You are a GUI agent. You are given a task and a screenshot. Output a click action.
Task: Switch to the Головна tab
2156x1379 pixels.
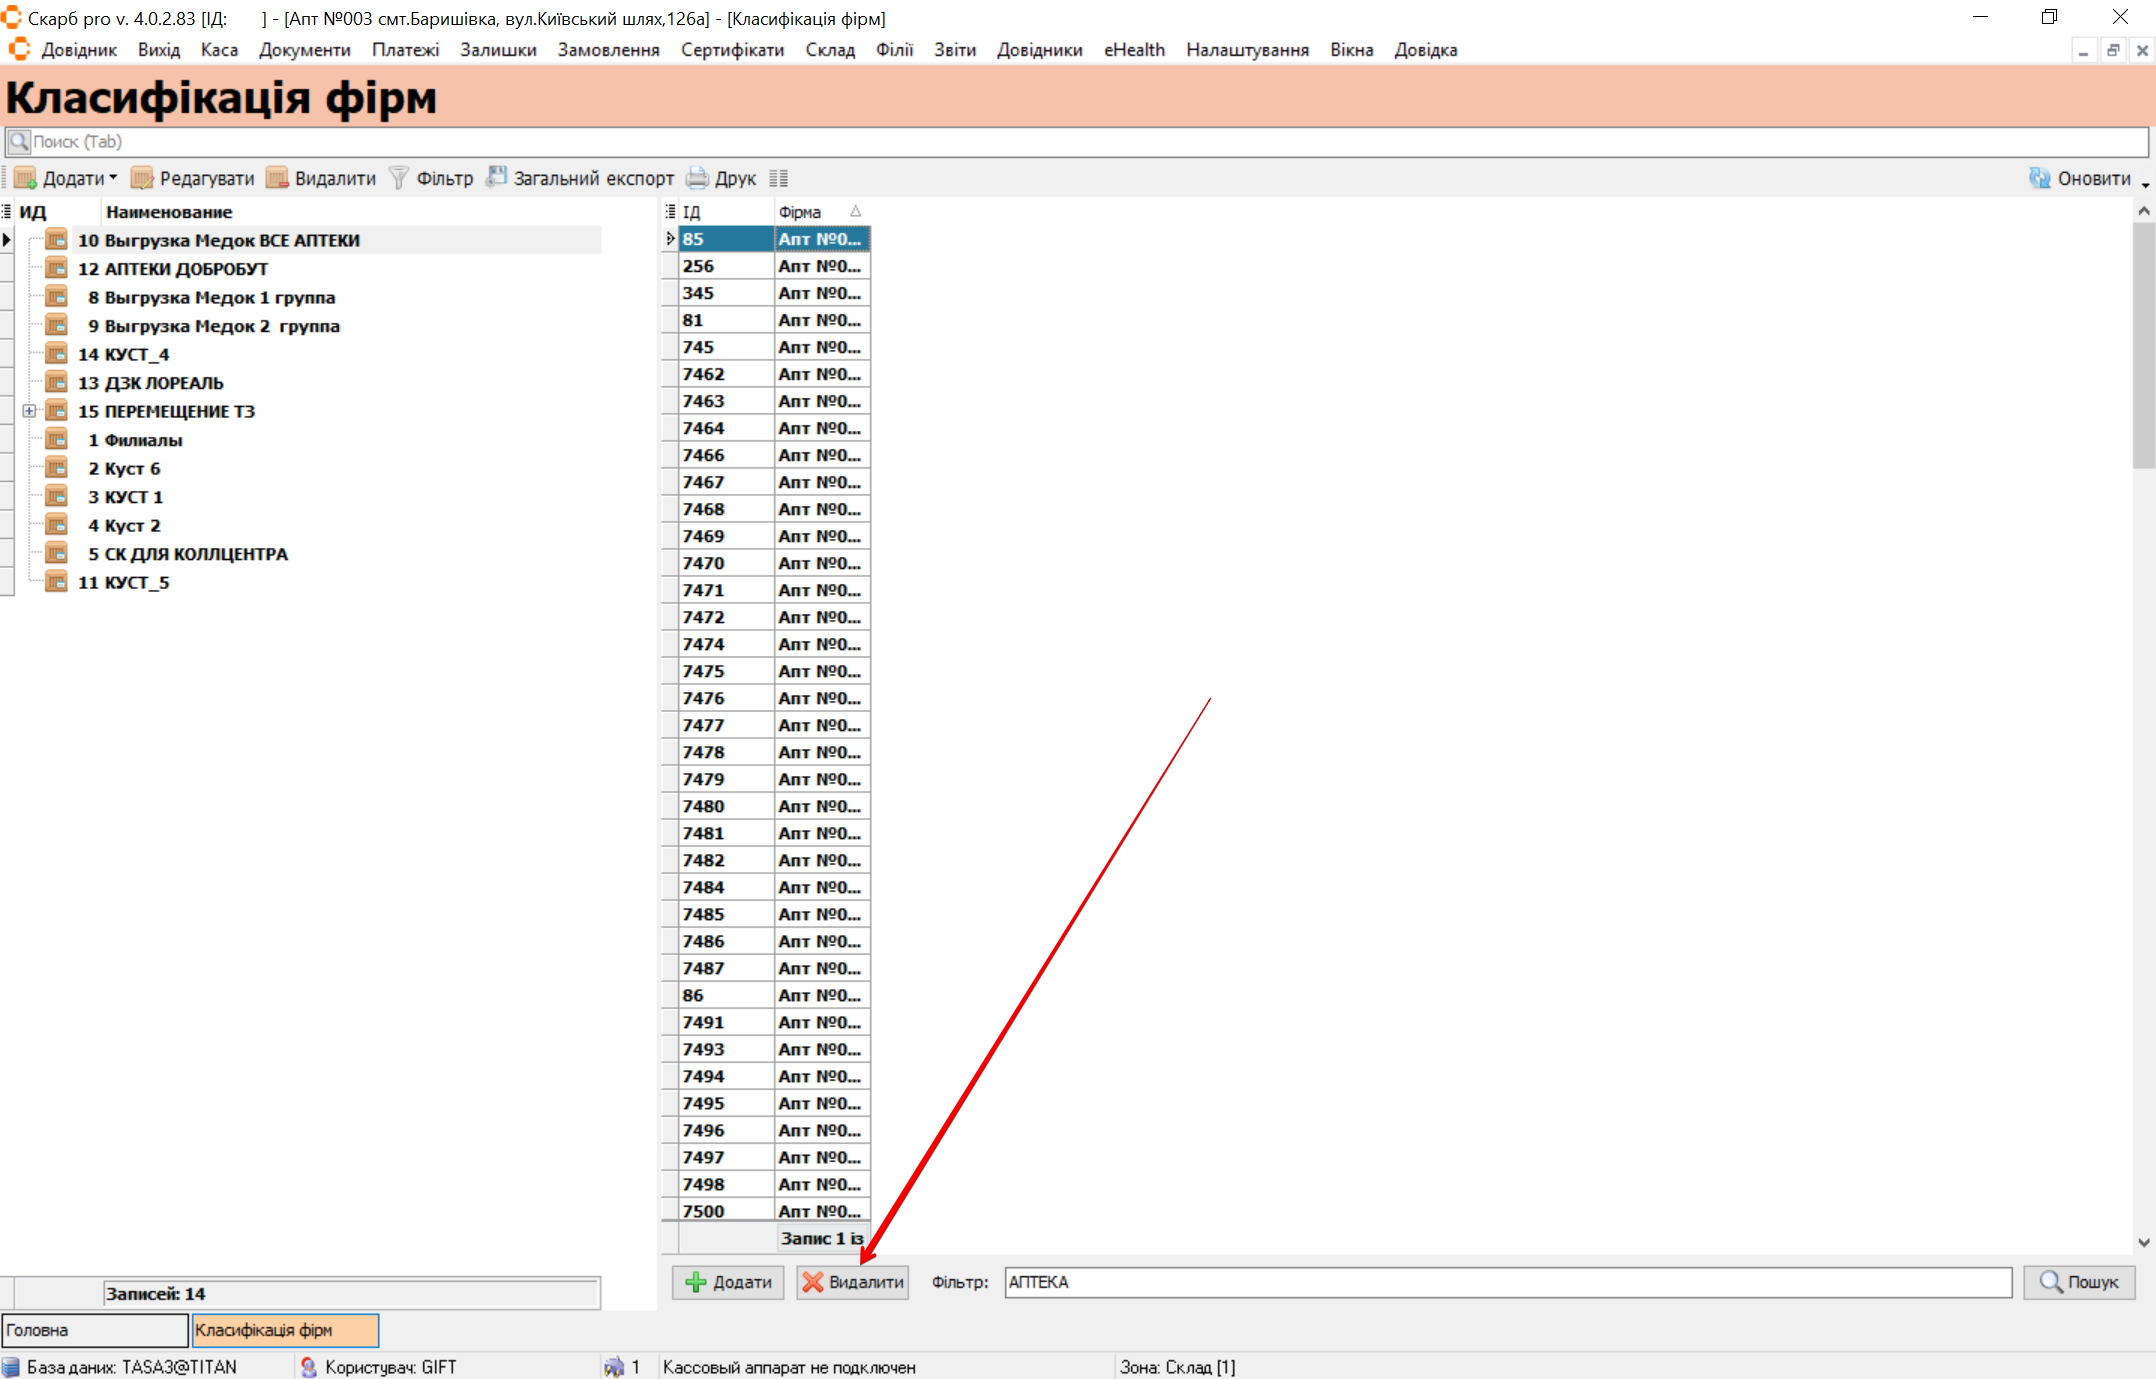pyautogui.click(x=95, y=1330)
